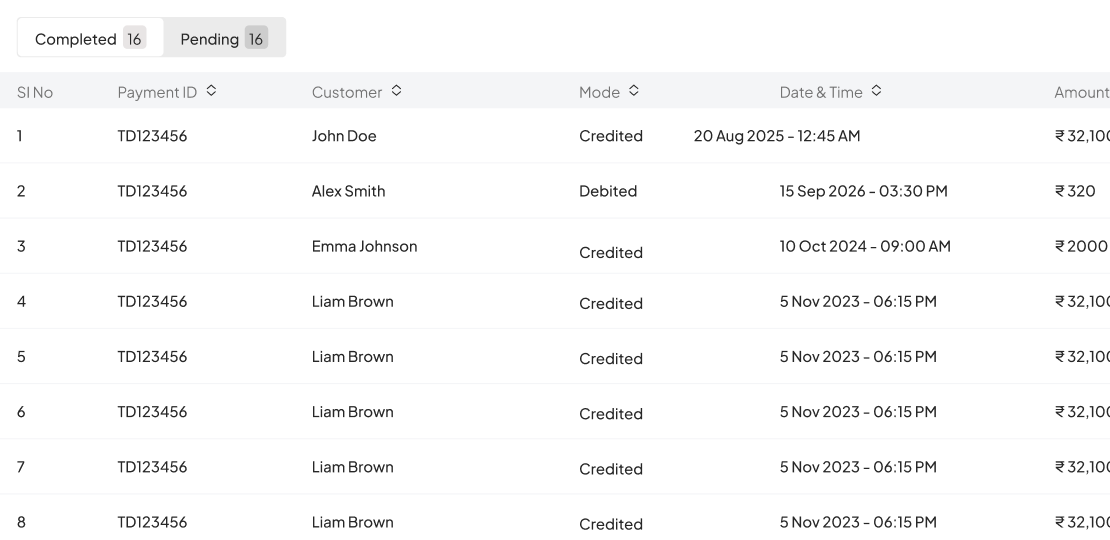Screen dimensions: 1110x540
Task: Open John Doe customer row
Action: [344, 136]
